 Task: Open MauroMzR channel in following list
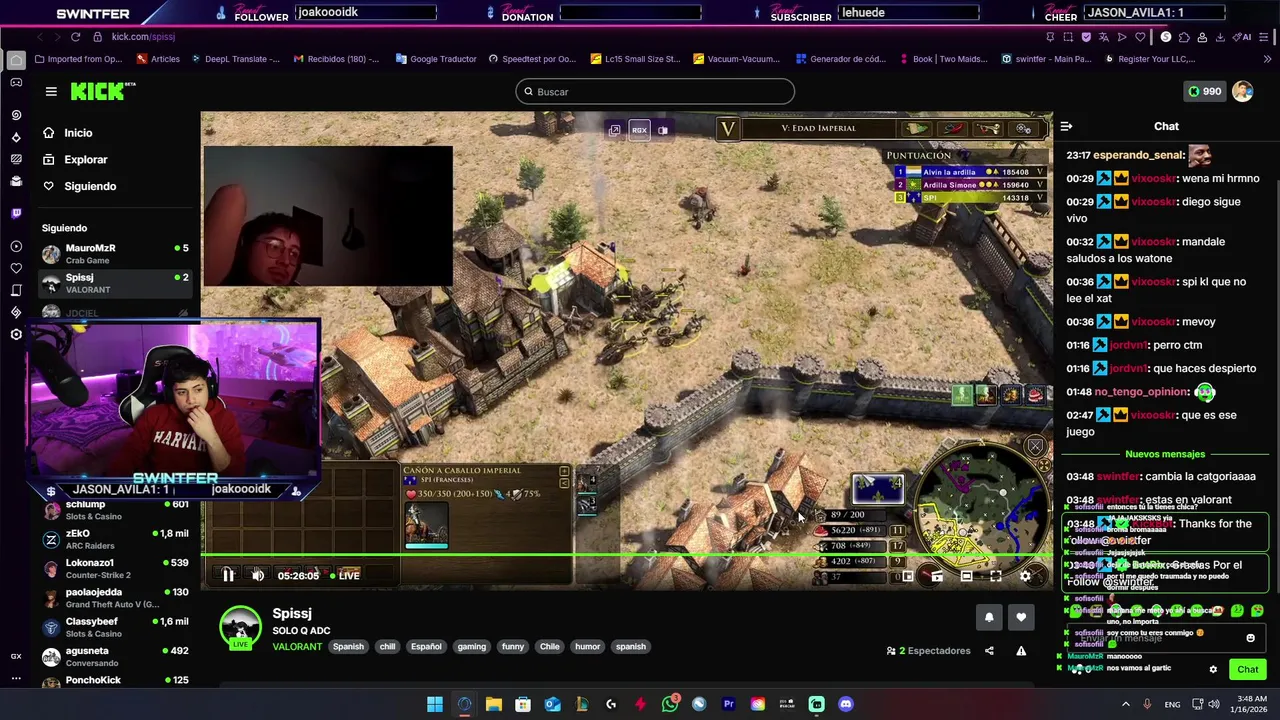tap(115, 254)
